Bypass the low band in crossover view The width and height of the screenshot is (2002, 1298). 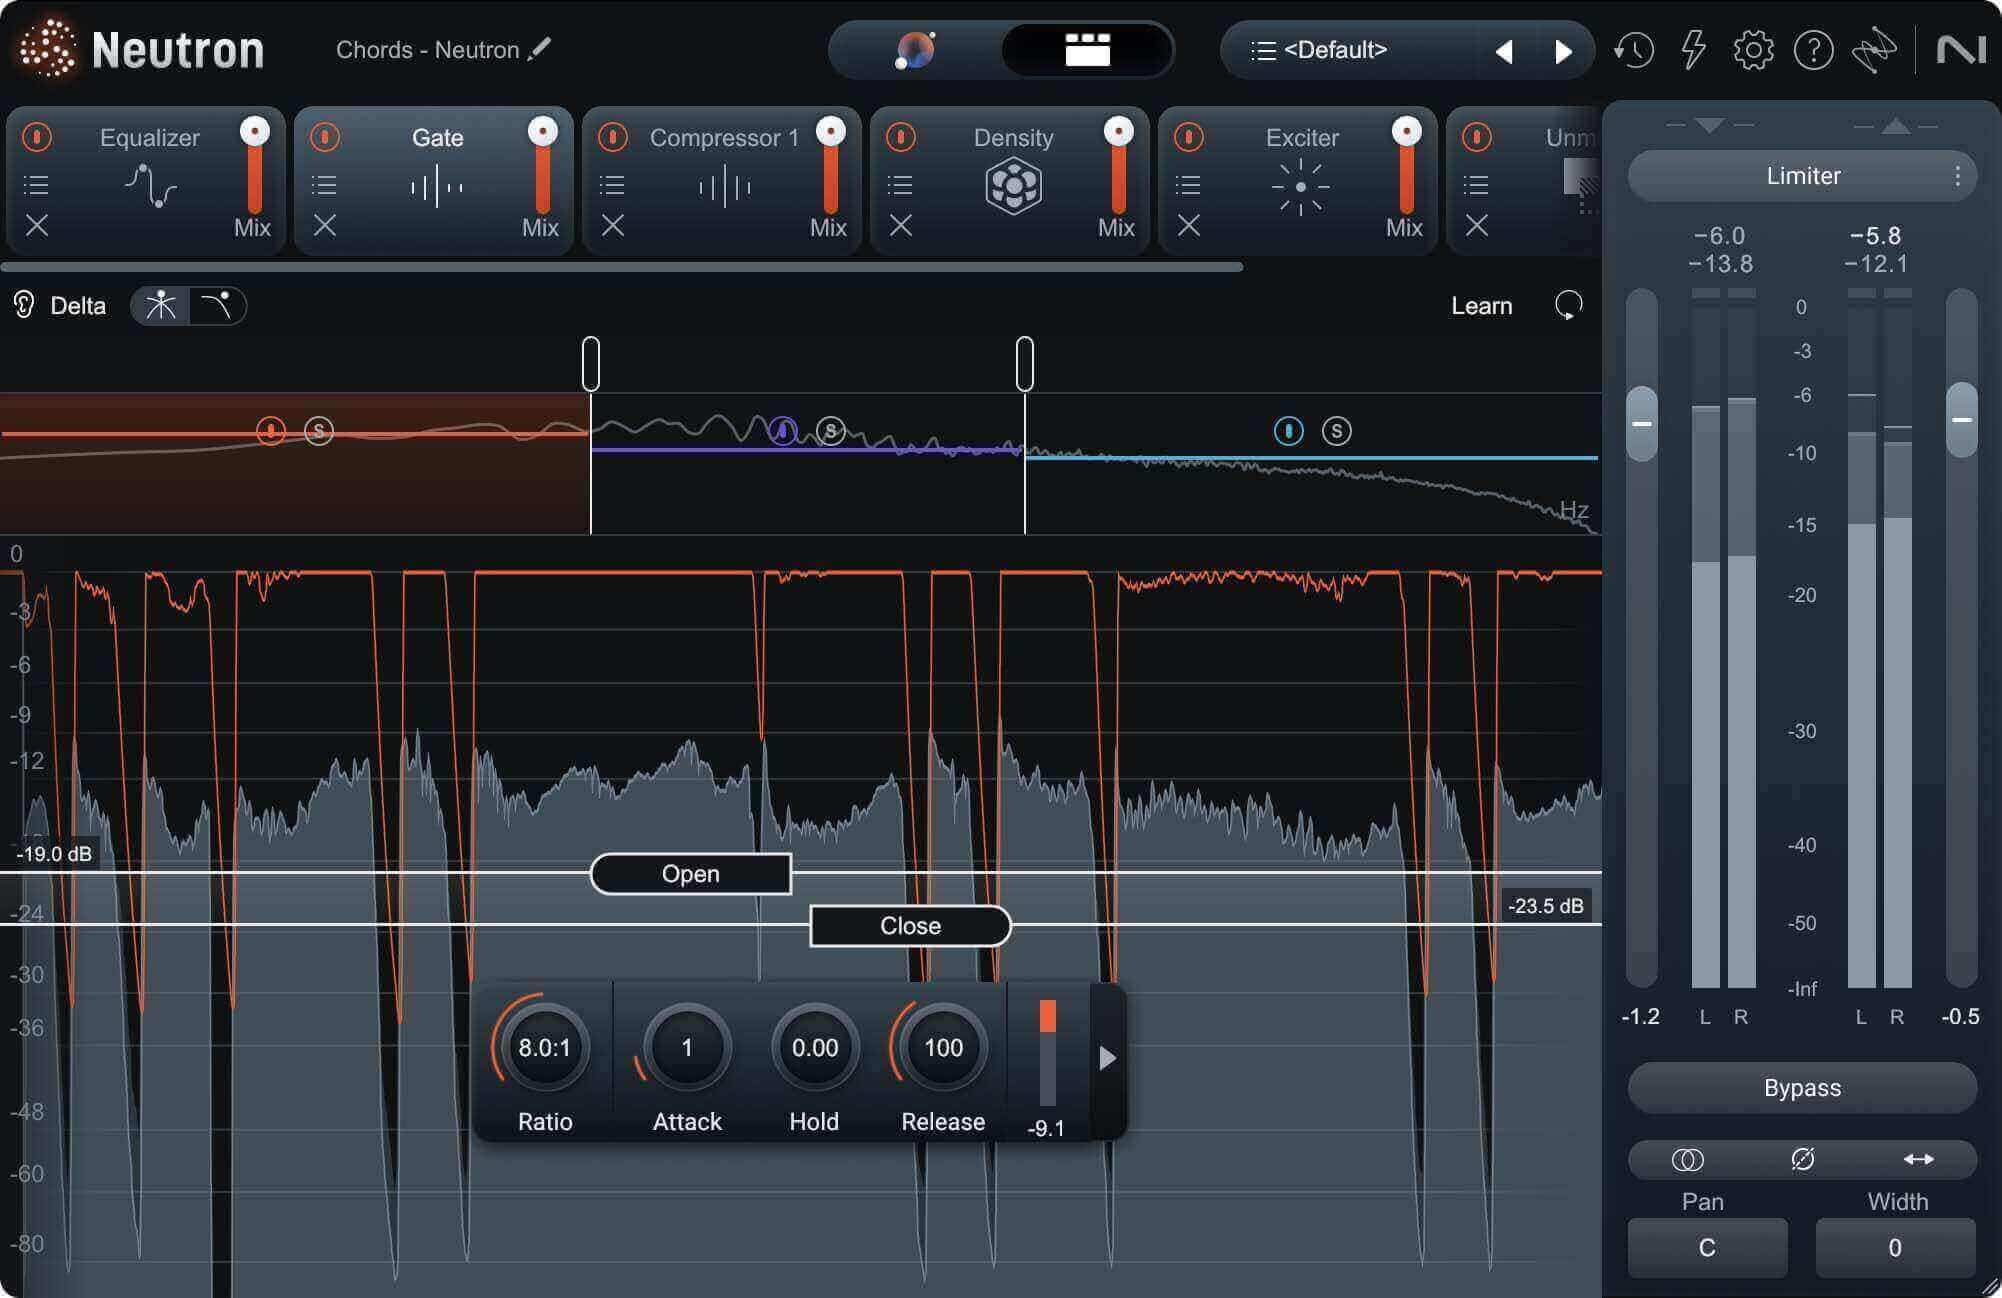271,431
